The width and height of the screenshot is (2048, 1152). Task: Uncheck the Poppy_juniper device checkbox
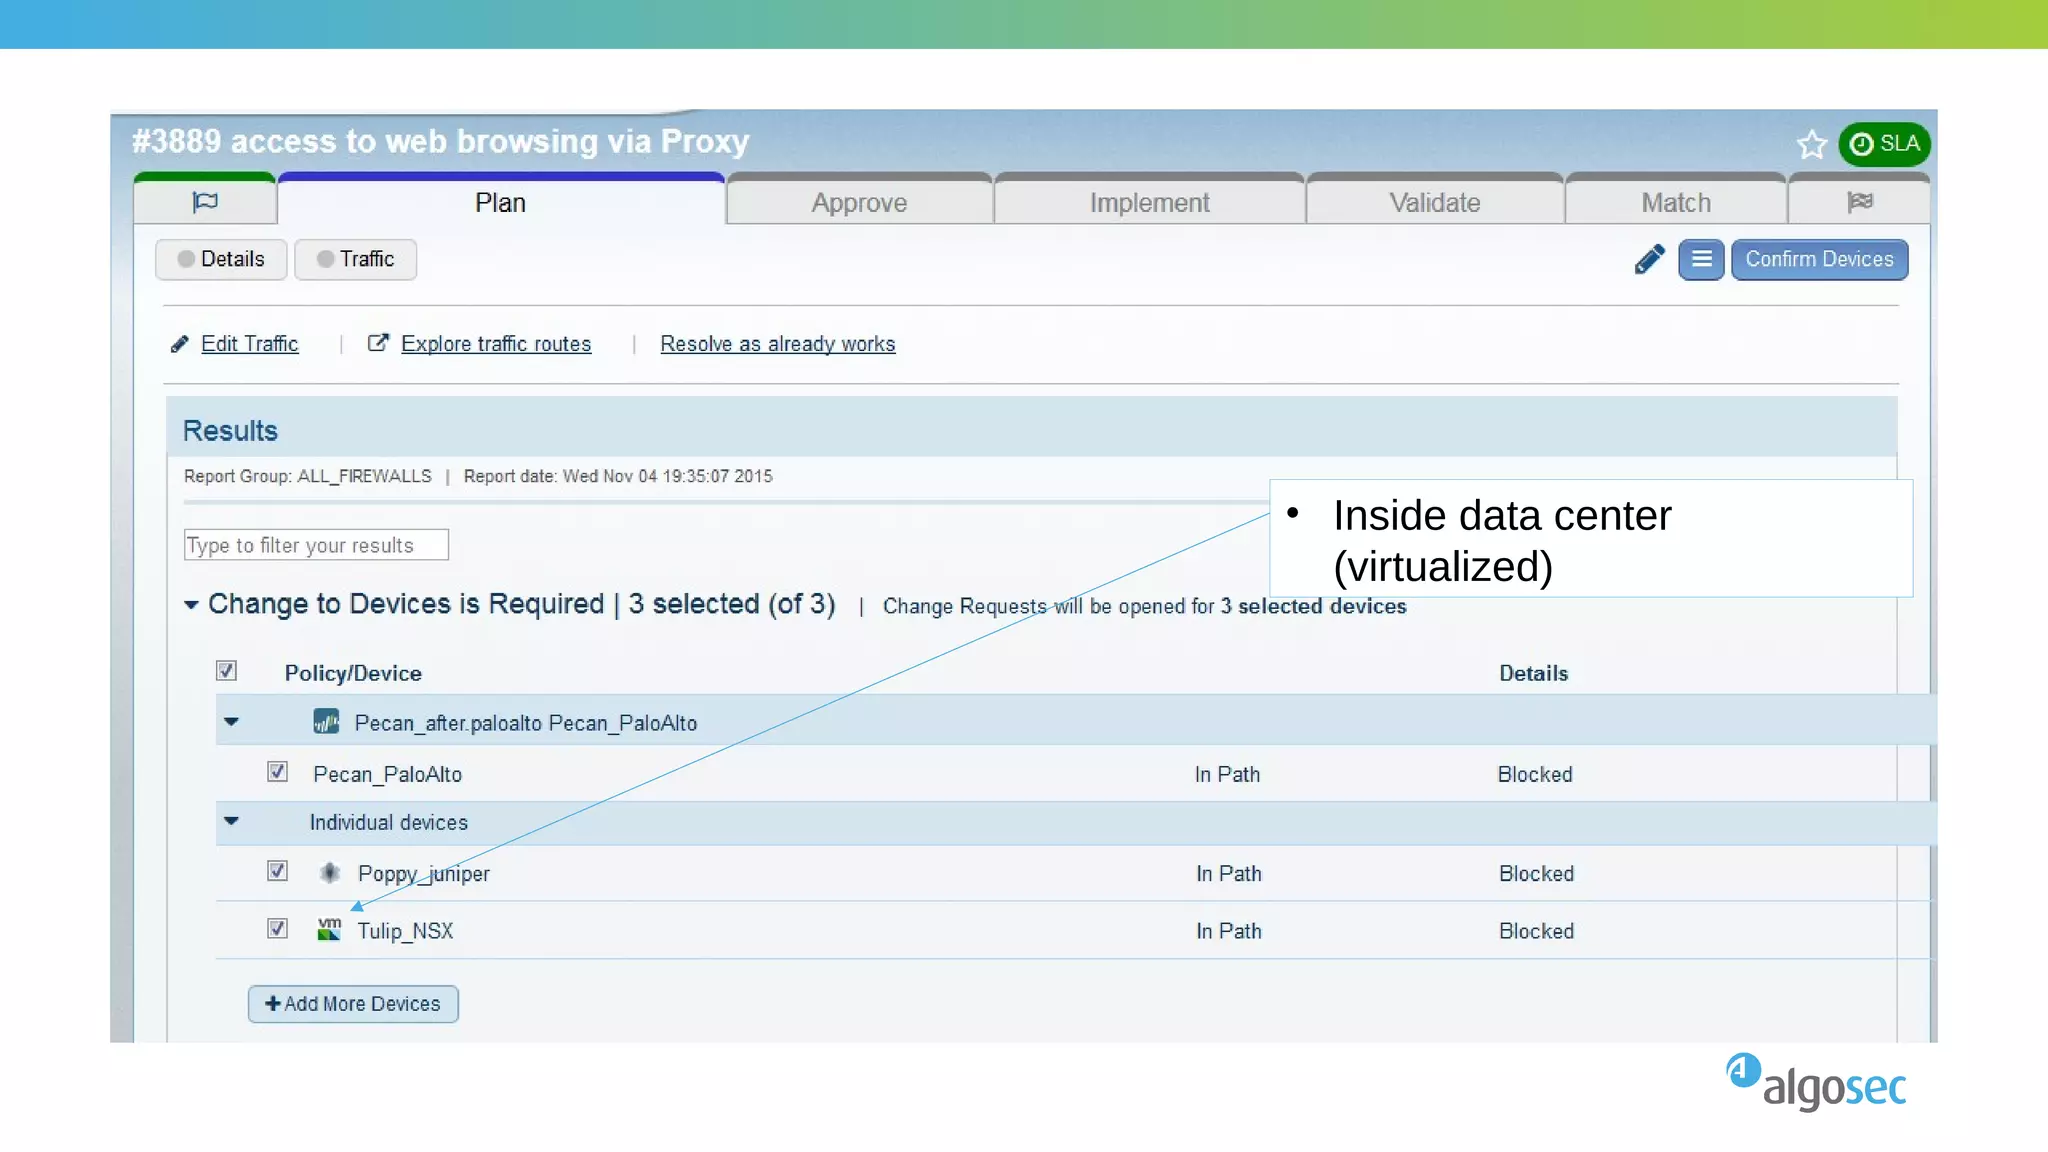click(277, 871)
